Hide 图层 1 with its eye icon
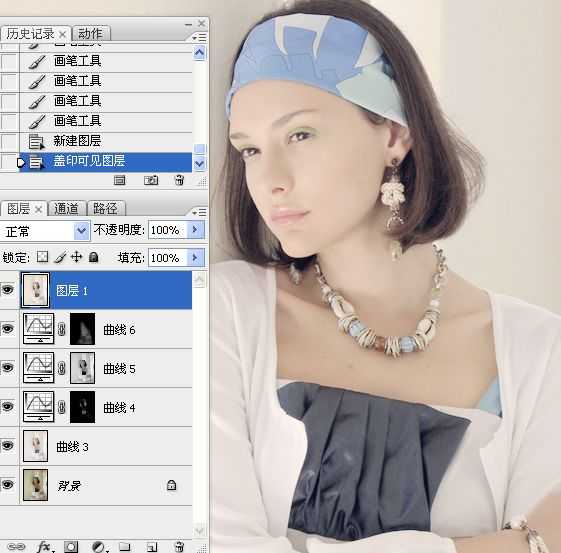Image resolution: width=561 pixels, height=553 pixels. (x=8, y=289)
